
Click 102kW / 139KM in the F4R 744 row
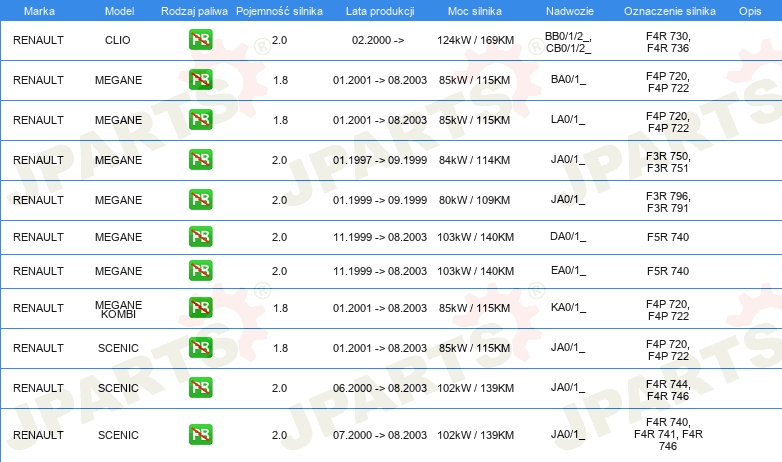click(x=475, y=388)
